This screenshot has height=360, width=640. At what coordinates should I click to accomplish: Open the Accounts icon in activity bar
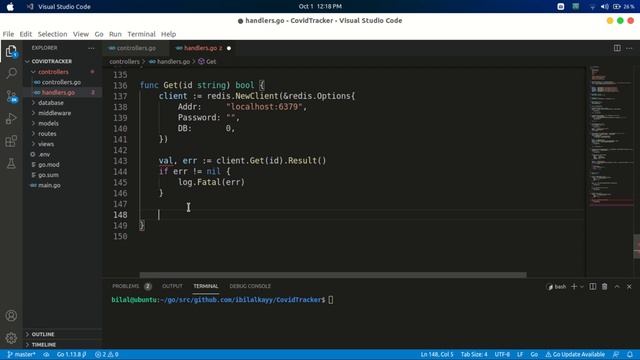click(11, 316)
